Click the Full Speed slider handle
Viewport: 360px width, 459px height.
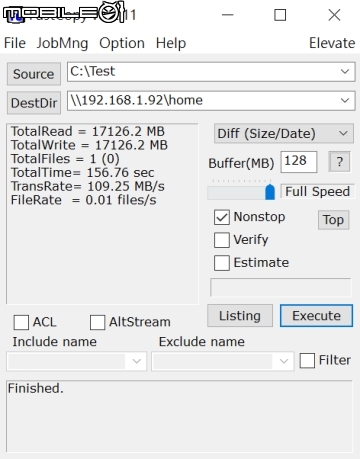[x=270, y=192]
